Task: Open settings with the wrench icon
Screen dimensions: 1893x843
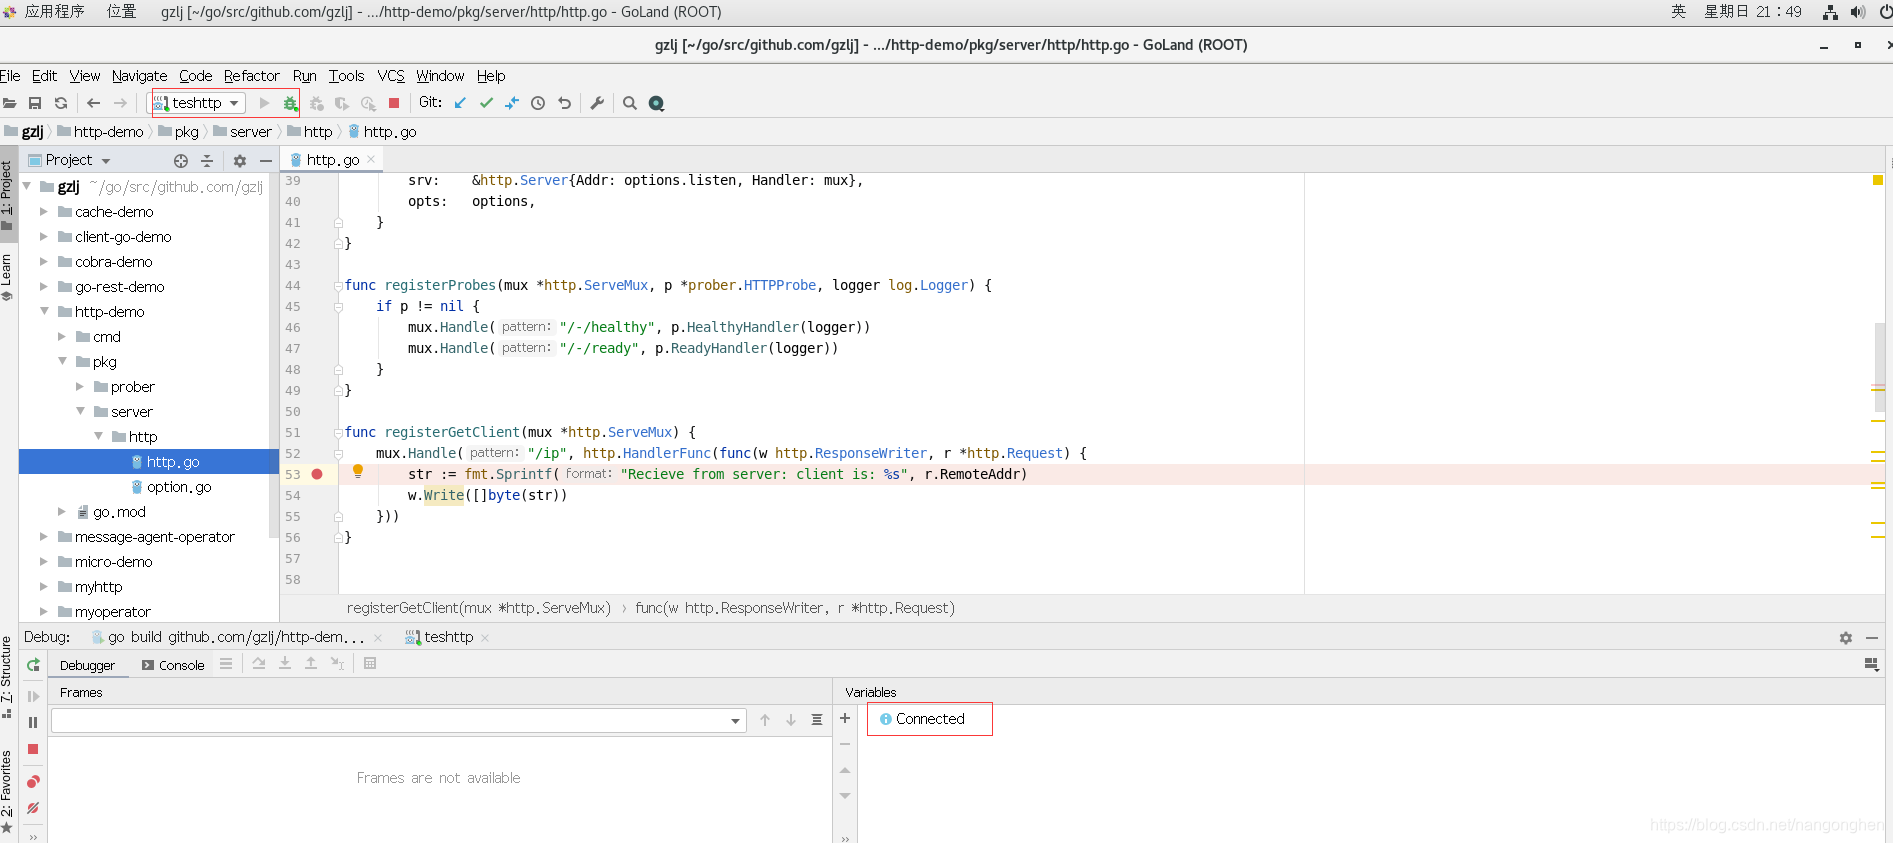Action: (597, 103)
